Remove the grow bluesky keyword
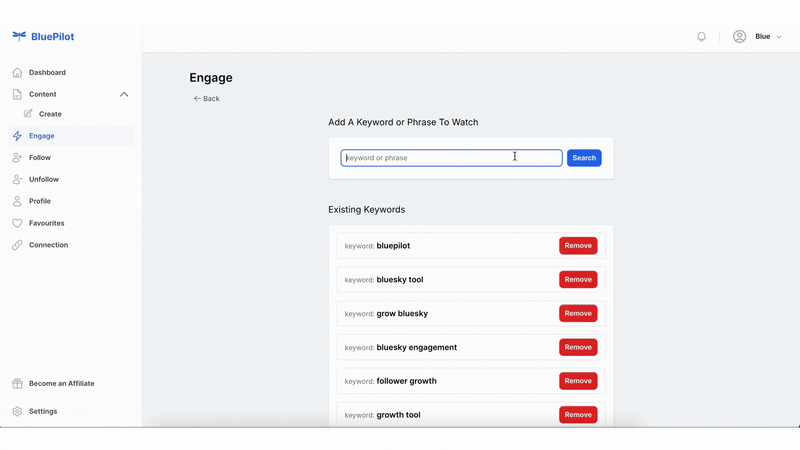Viewport: 800px width, 450px height. click(578, 313)
